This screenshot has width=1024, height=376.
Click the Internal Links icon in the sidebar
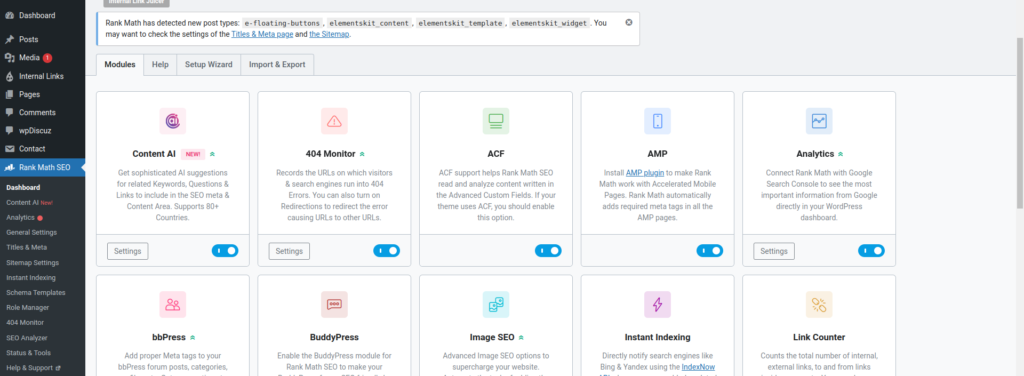tap(9, 76)
